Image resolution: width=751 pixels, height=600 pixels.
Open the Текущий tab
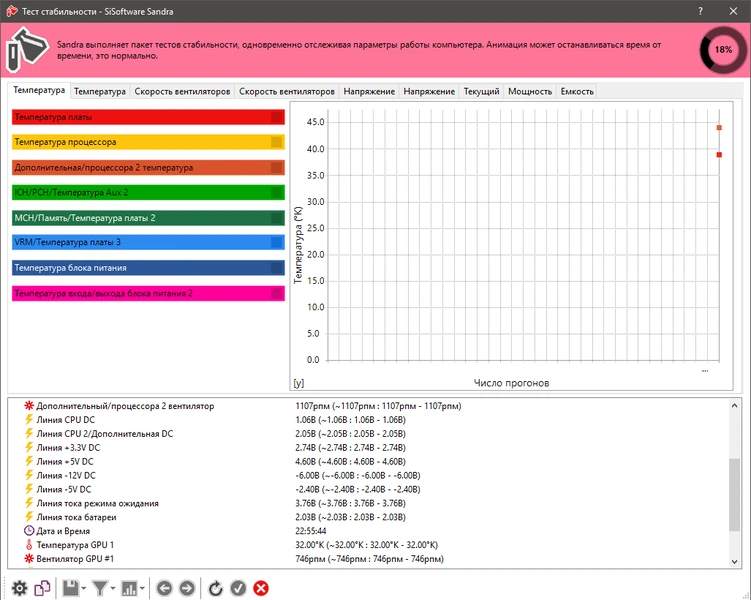click(481, 91)
